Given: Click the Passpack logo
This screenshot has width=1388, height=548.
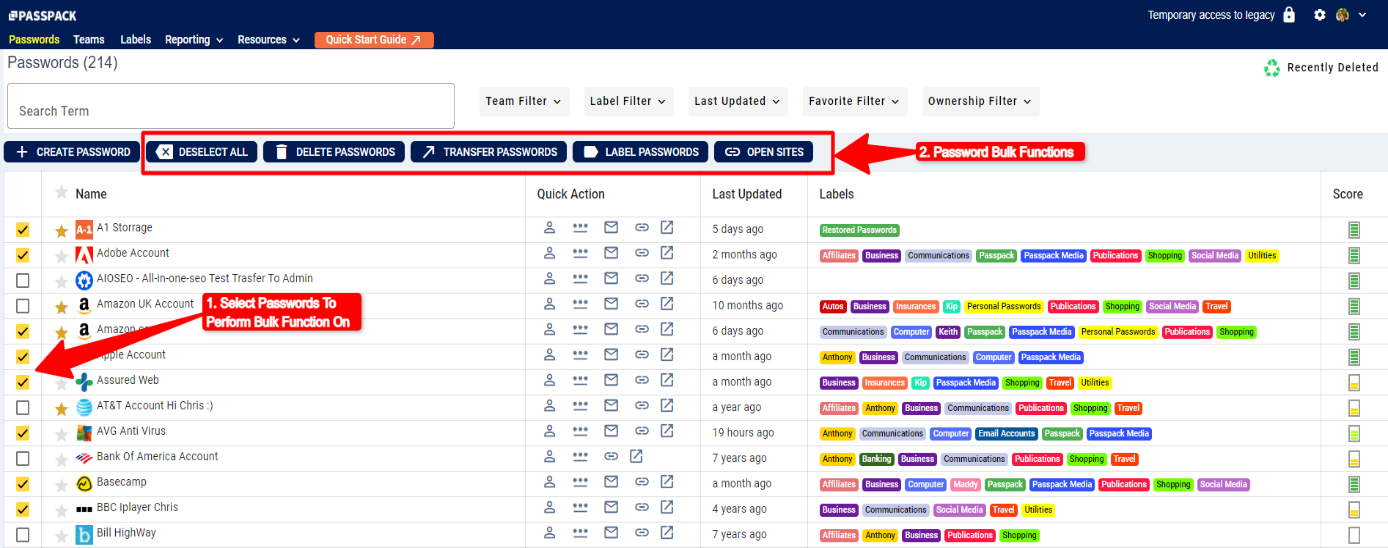Looking at the screenshot, I should [x=42, y=15].
